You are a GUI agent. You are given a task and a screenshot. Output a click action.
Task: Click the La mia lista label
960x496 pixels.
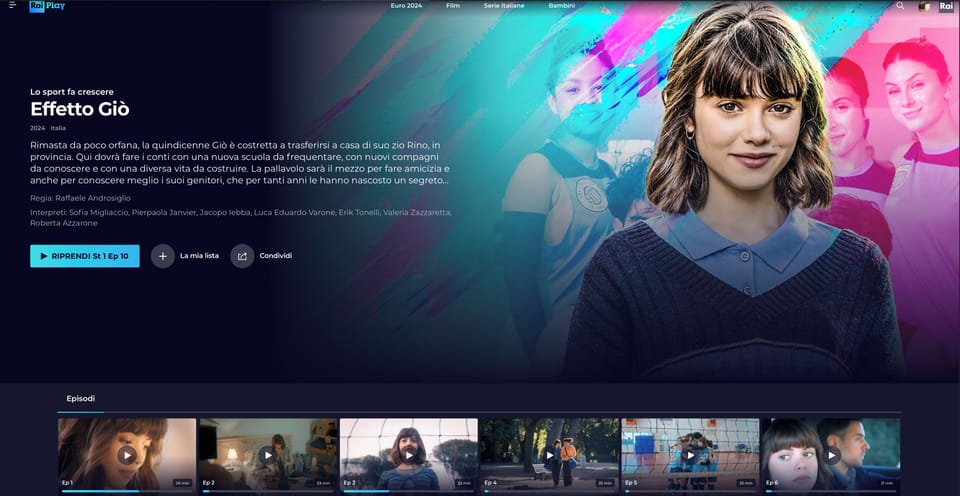(x=199, y=256)
